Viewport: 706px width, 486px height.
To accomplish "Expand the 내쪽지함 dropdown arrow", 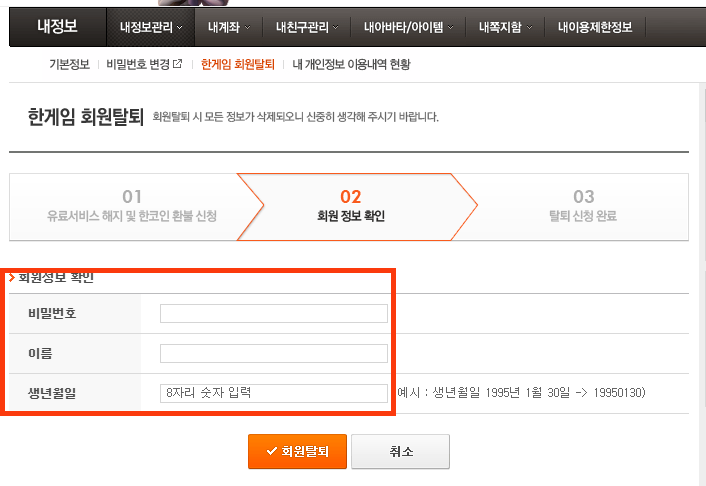I will click(x=530, y=27).
